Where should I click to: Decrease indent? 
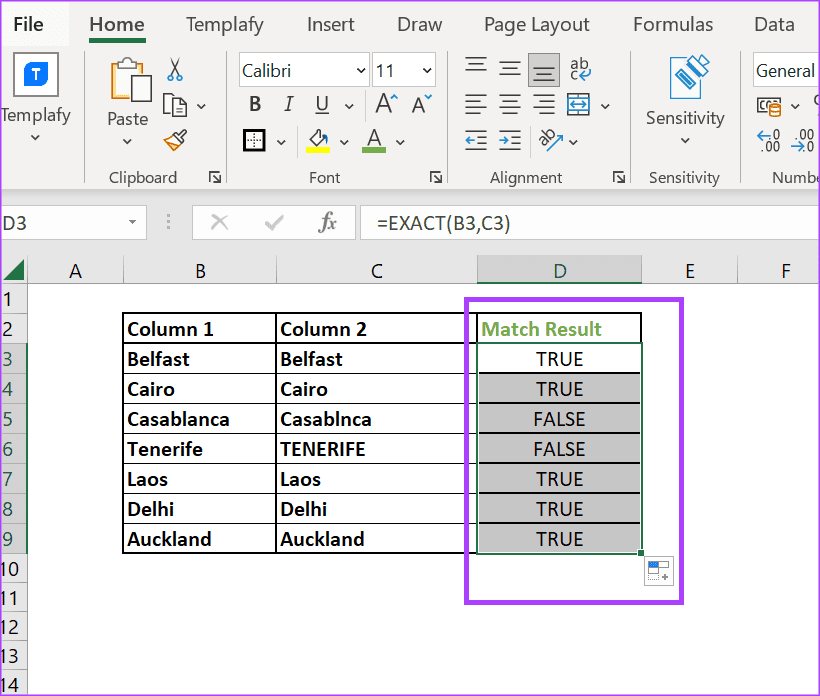coord(476,141)
